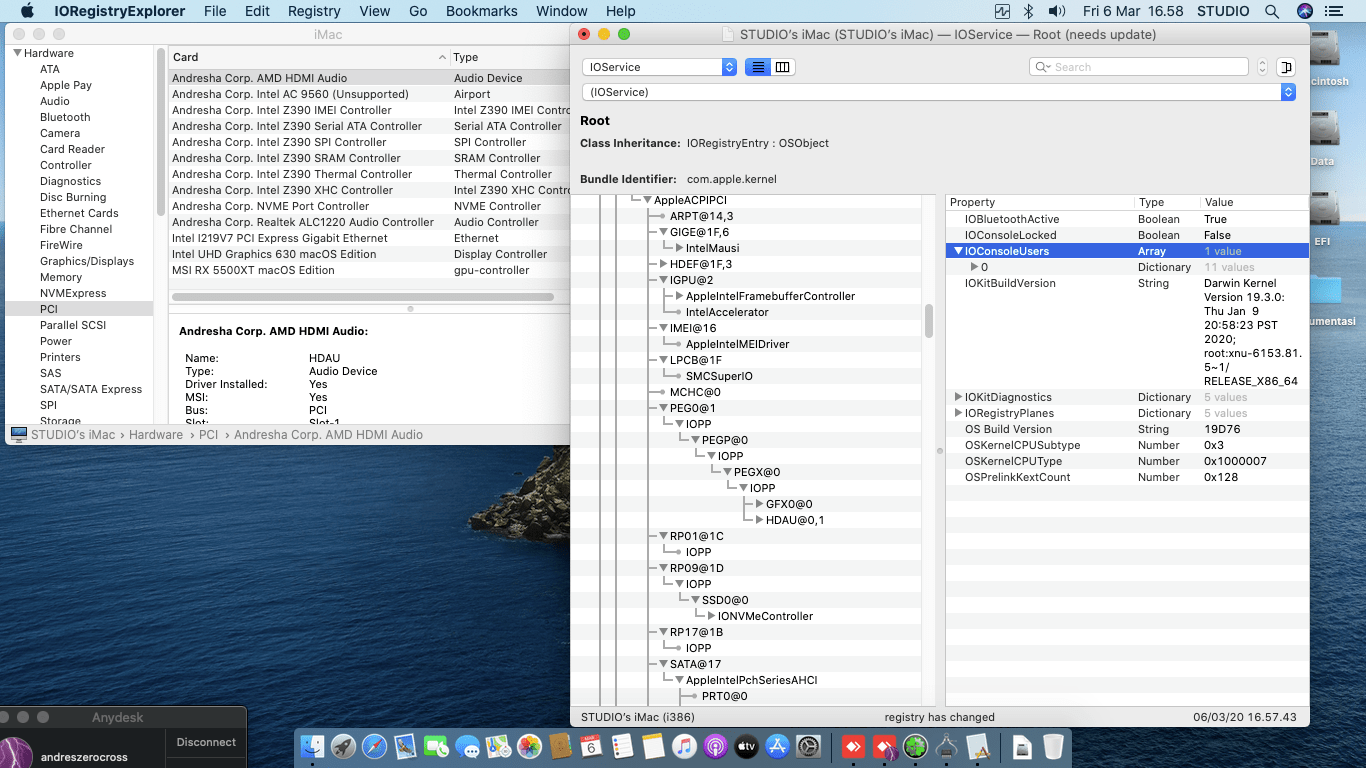Open the FaceTime Dock icon

(x=437, y=746)
